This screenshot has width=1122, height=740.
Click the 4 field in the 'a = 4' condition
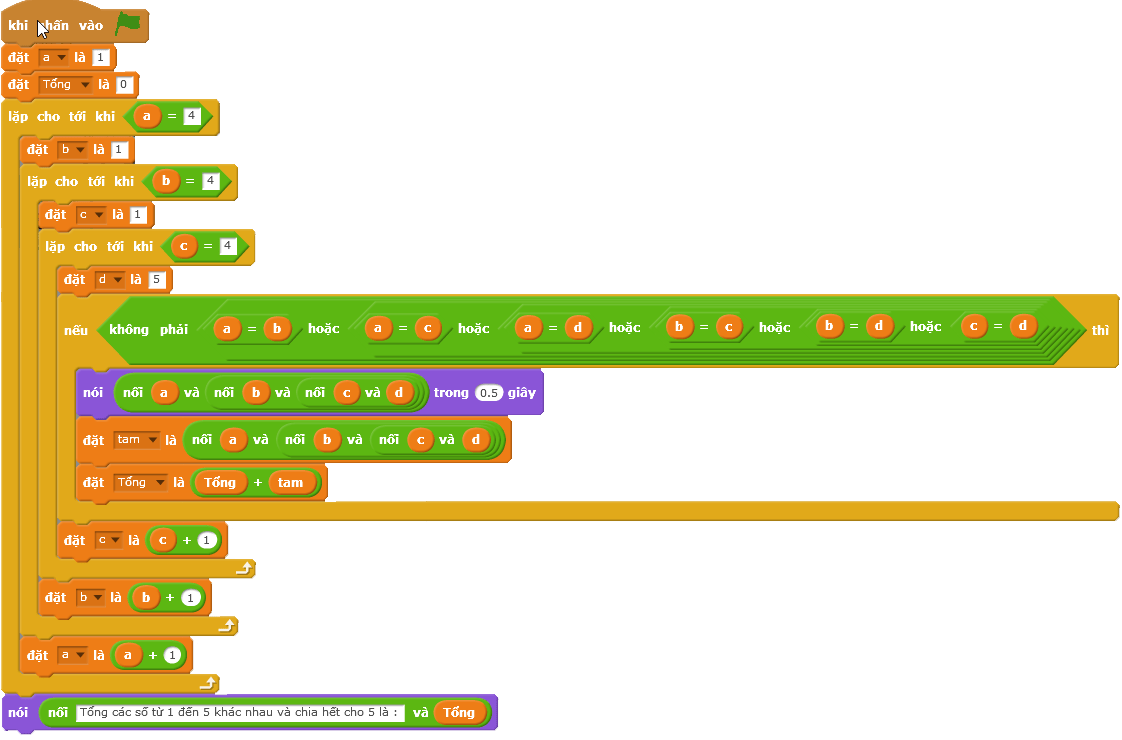[x=192, y=117]
